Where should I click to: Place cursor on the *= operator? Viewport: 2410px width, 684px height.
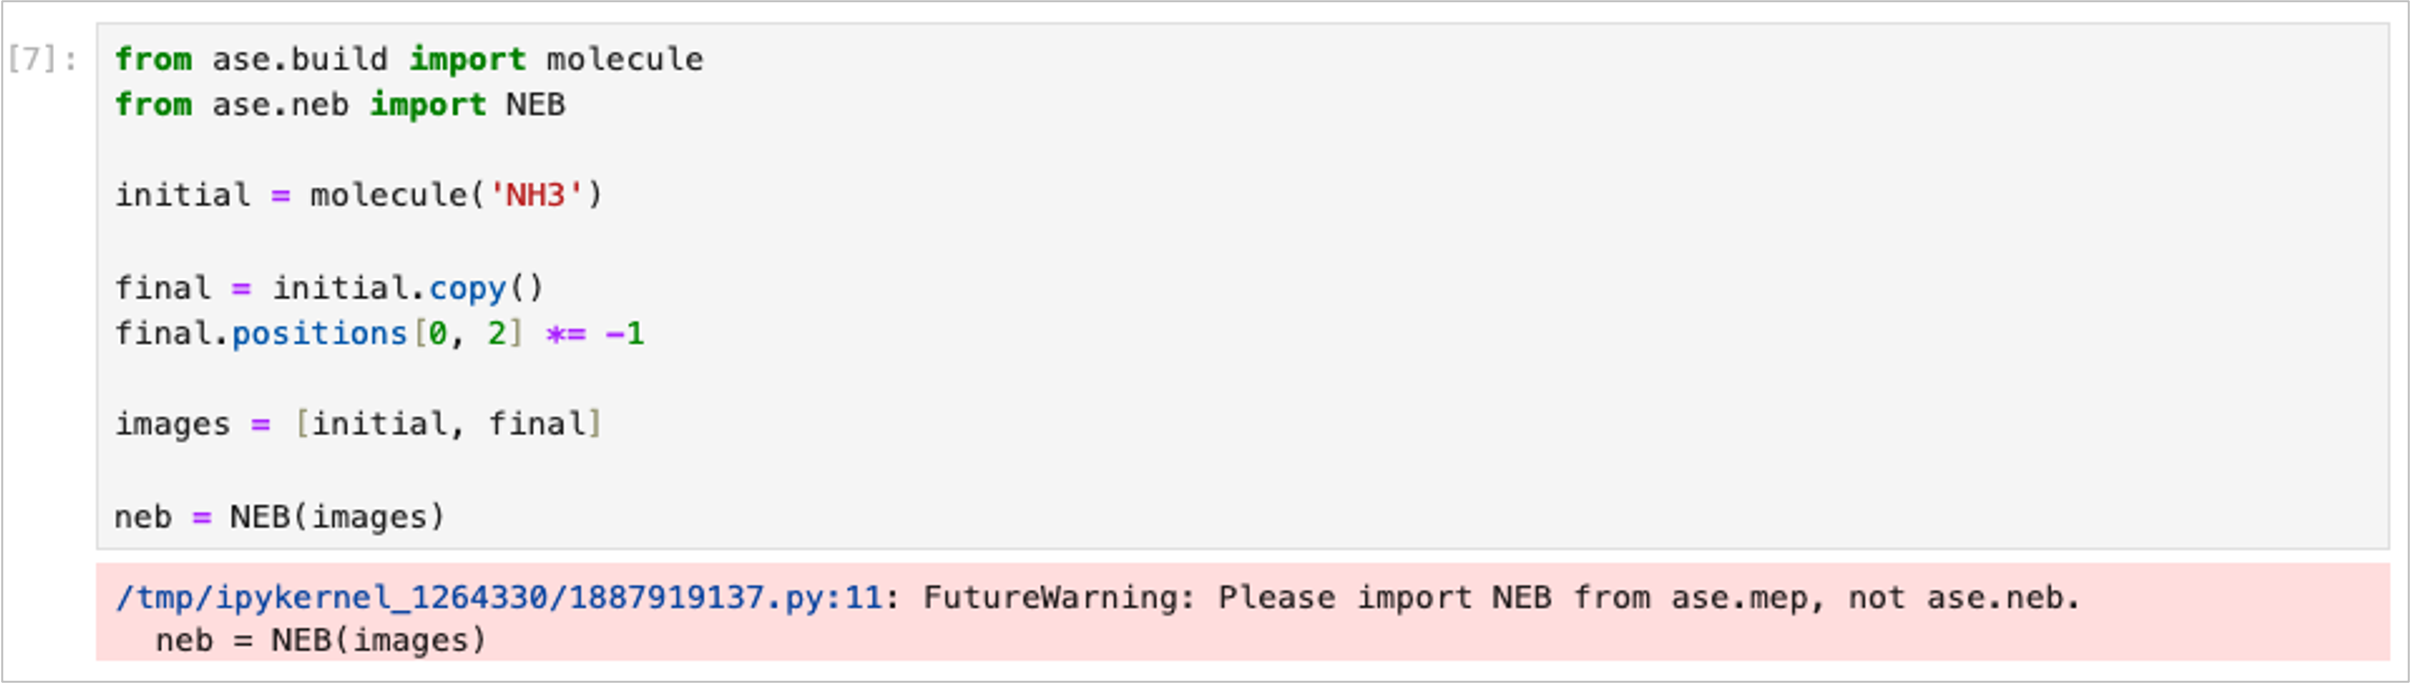click(x=565, y=333)
